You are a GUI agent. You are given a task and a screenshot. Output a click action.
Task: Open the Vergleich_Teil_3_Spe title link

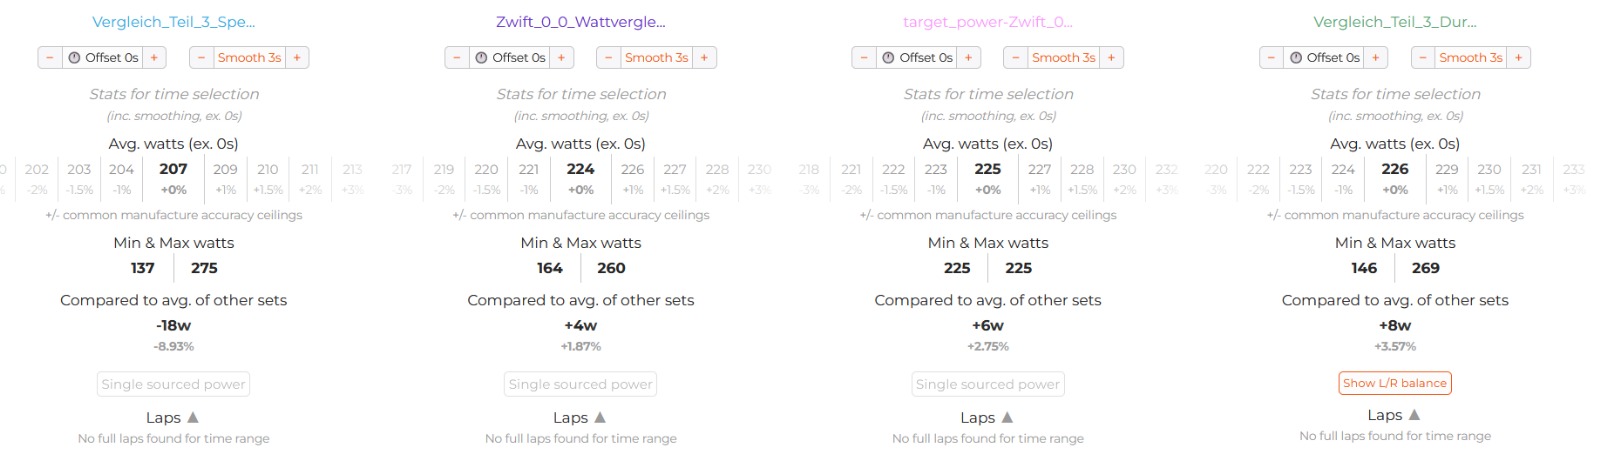(x=173, y=22)
